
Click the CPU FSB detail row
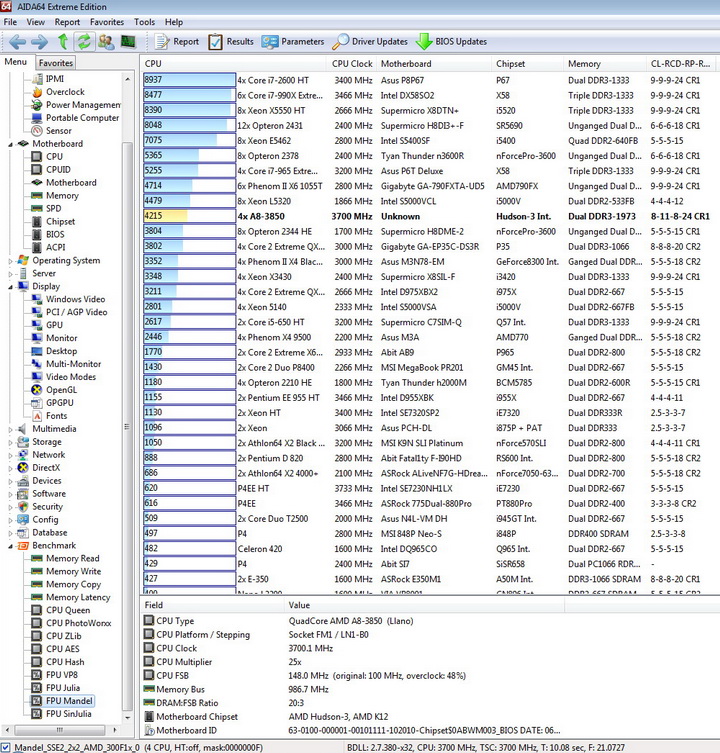click(429, 676)
